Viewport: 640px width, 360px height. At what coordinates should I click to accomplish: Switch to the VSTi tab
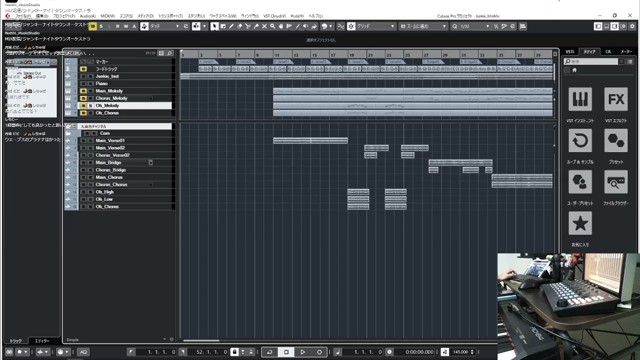click(570, 52)
